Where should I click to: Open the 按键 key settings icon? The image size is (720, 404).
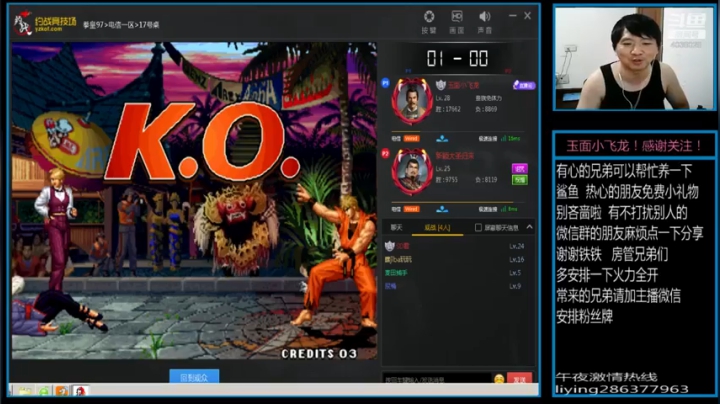click(x=429, y=17)
